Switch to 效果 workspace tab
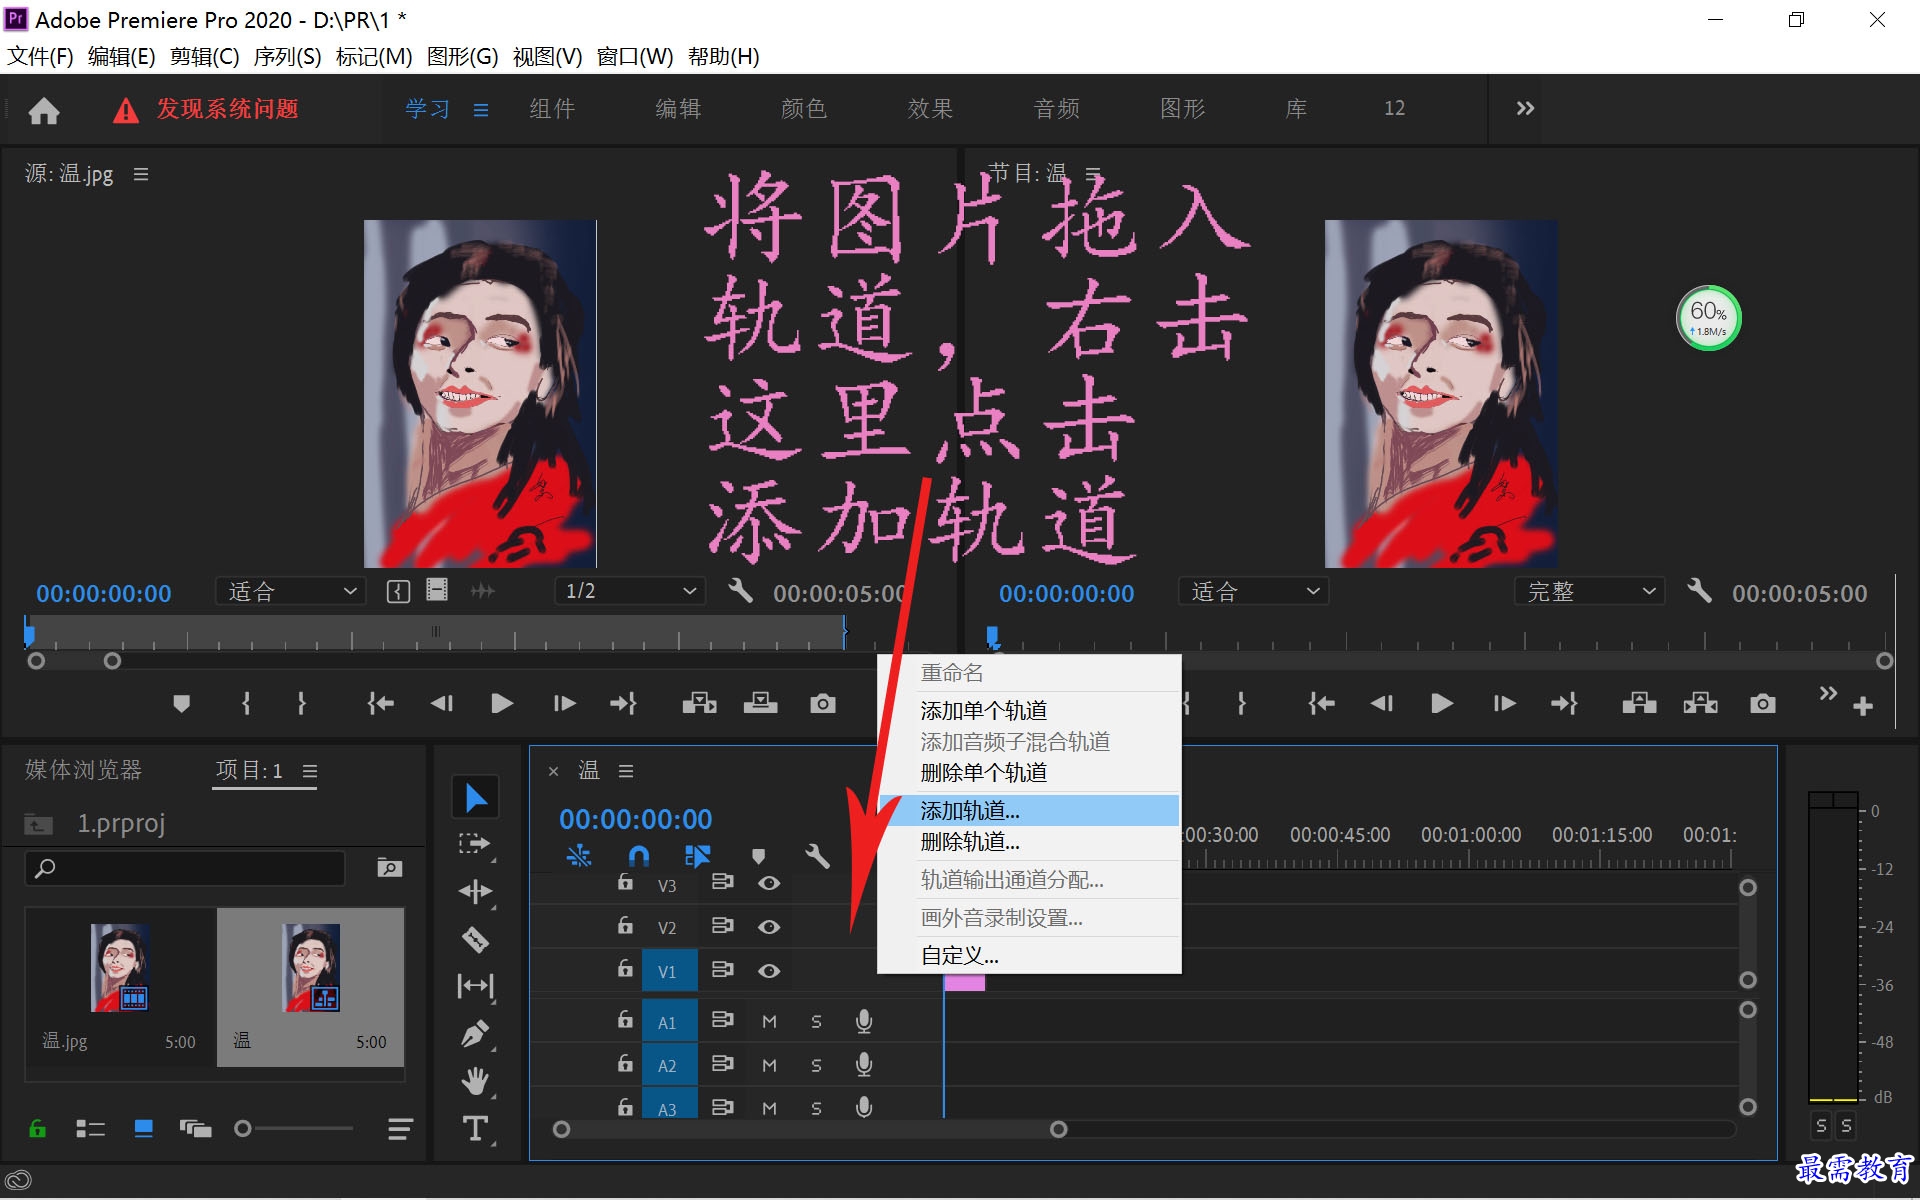This screenshot has height=1200, width=1920. tap(930, 109)
